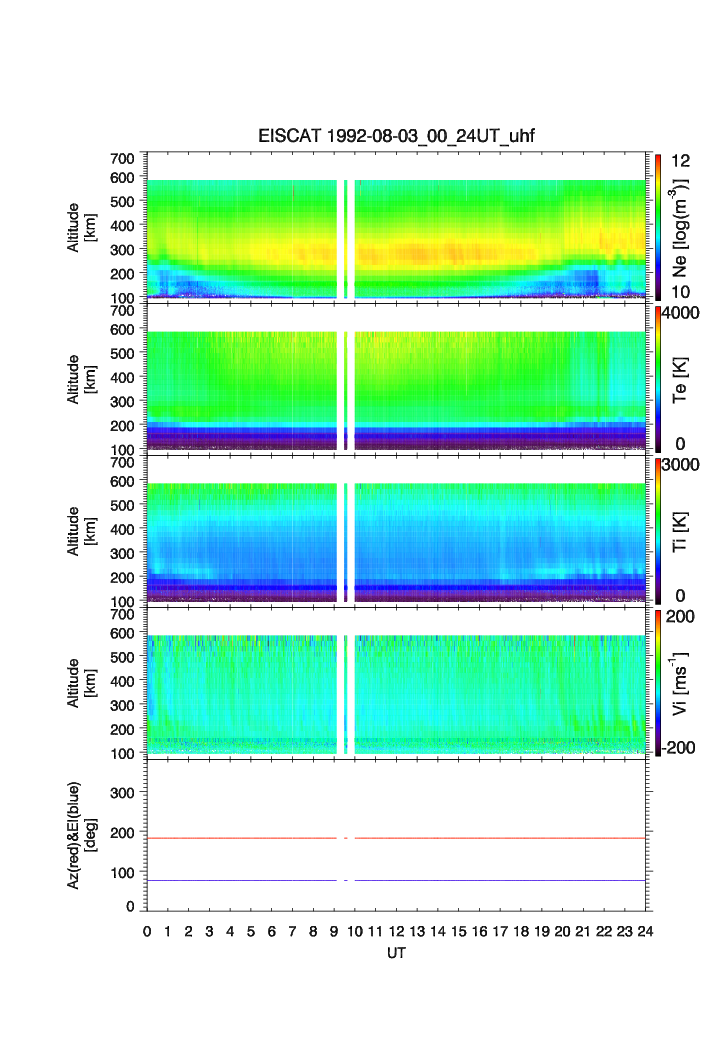Viewport: 708px width, 1063px height.
Task: Click the UT tick label 3
Action: (210, 931)
